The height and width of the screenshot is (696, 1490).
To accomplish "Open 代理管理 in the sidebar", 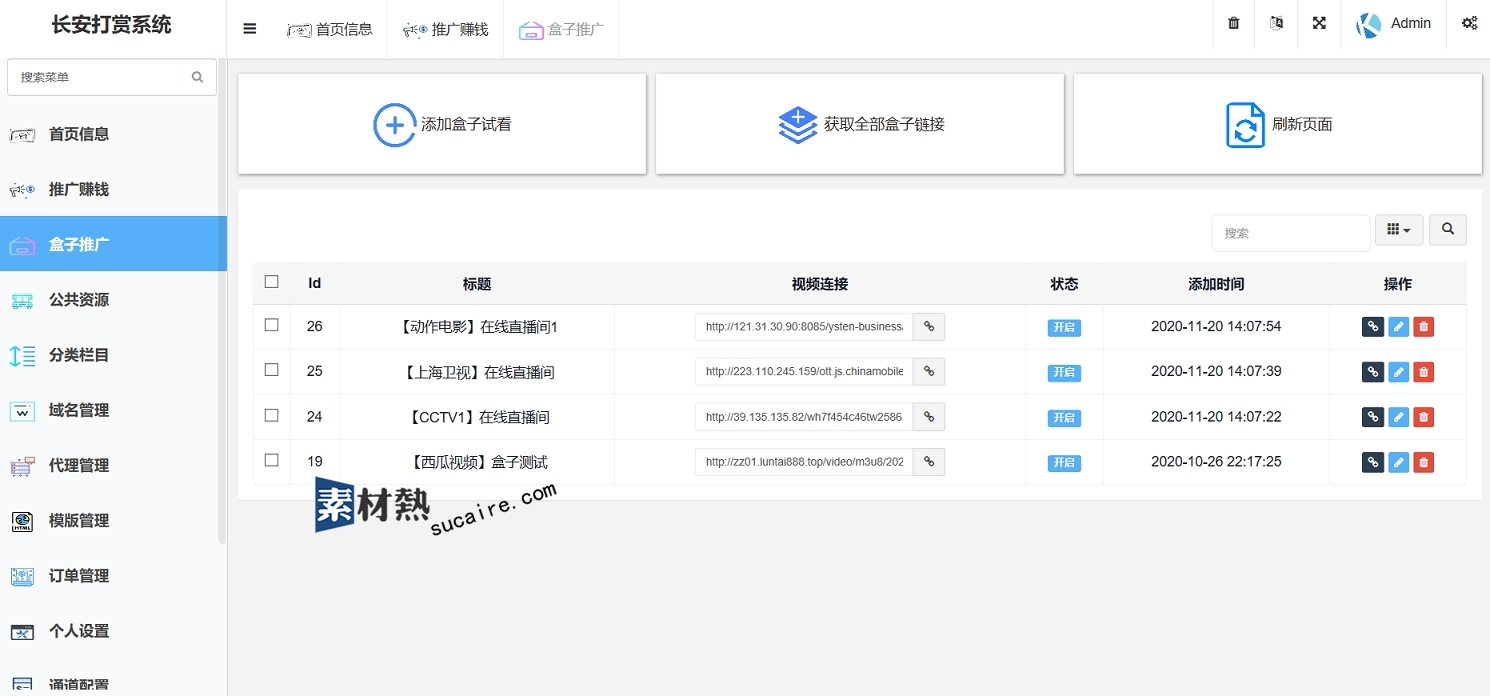I will tap(113, 465).
